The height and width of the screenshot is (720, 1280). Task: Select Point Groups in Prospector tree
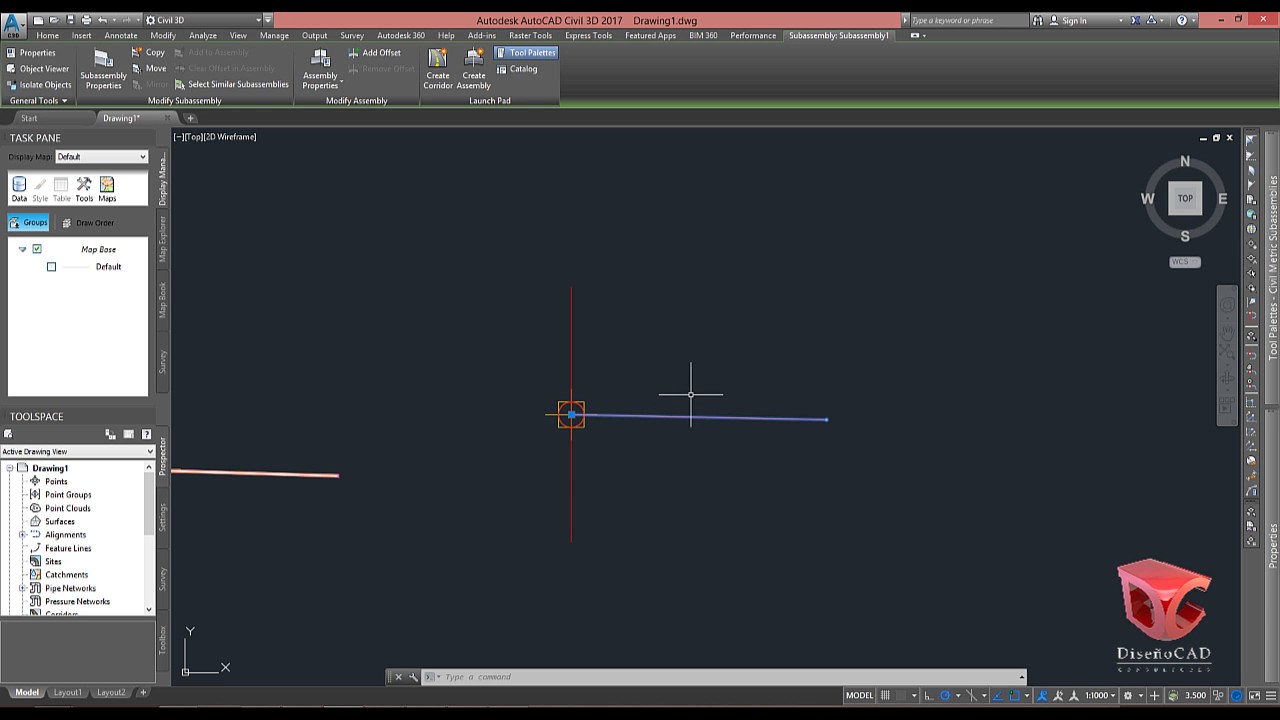[x=68, y=495]
